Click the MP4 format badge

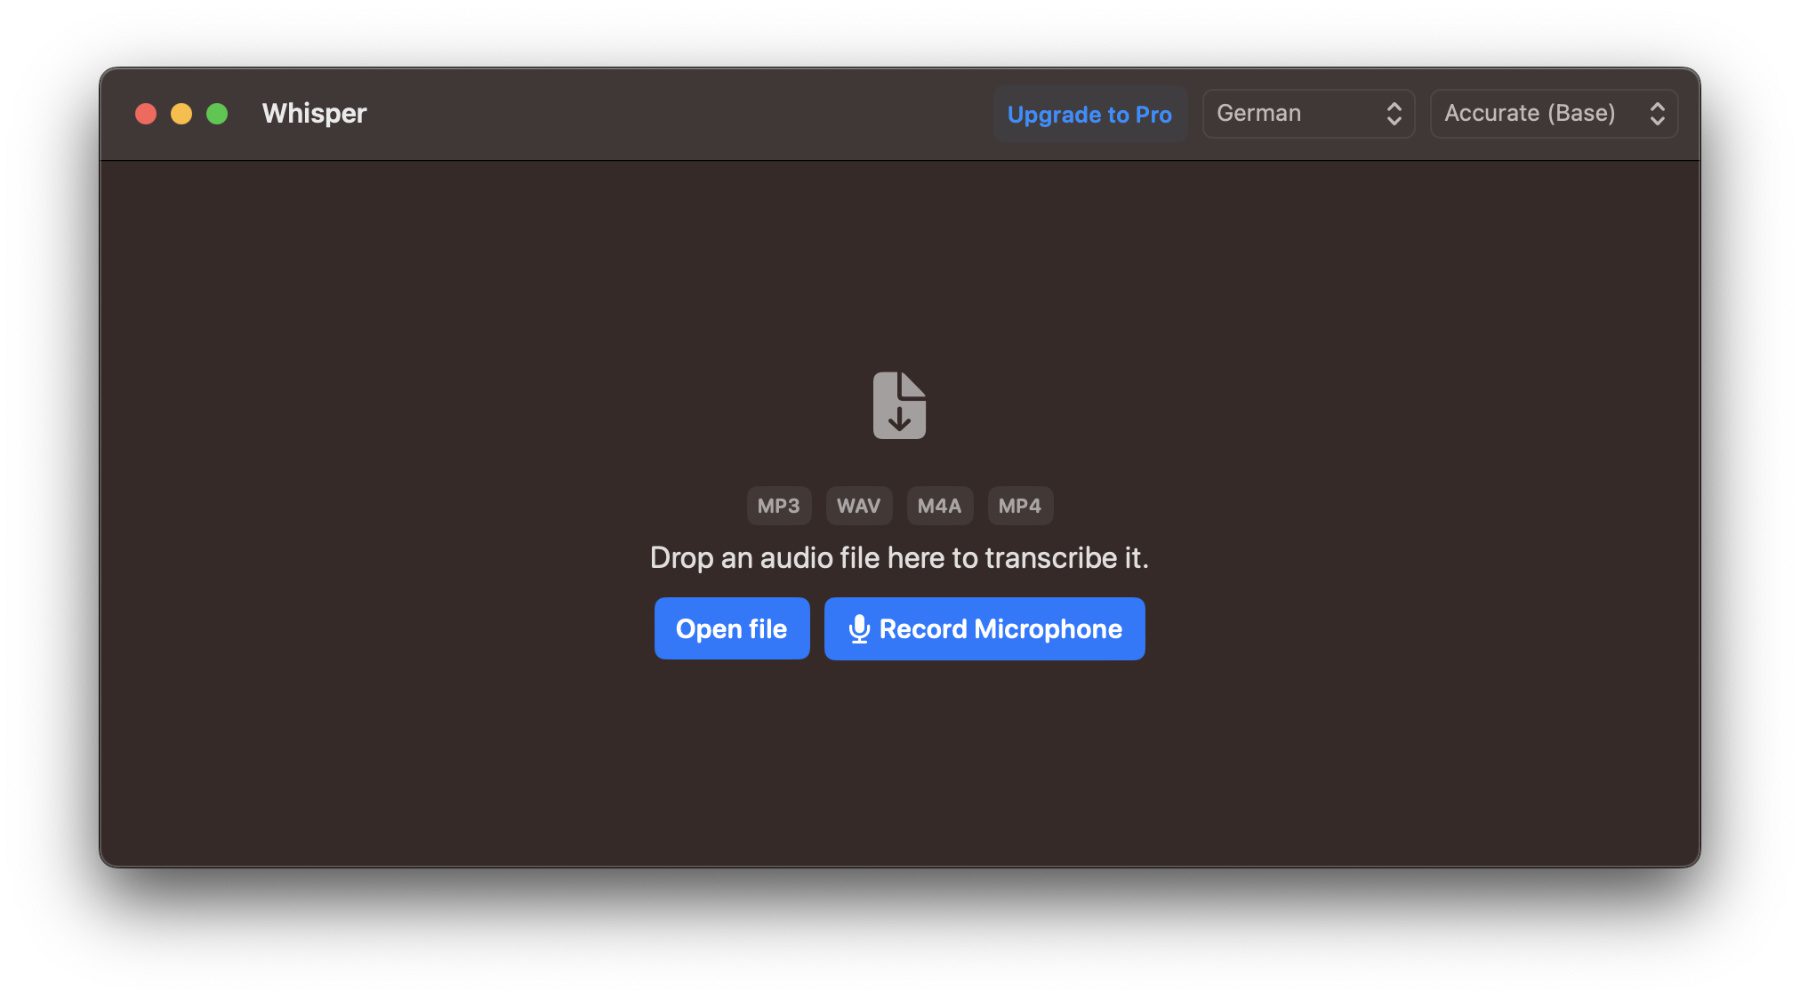[x=1020, y=506]
